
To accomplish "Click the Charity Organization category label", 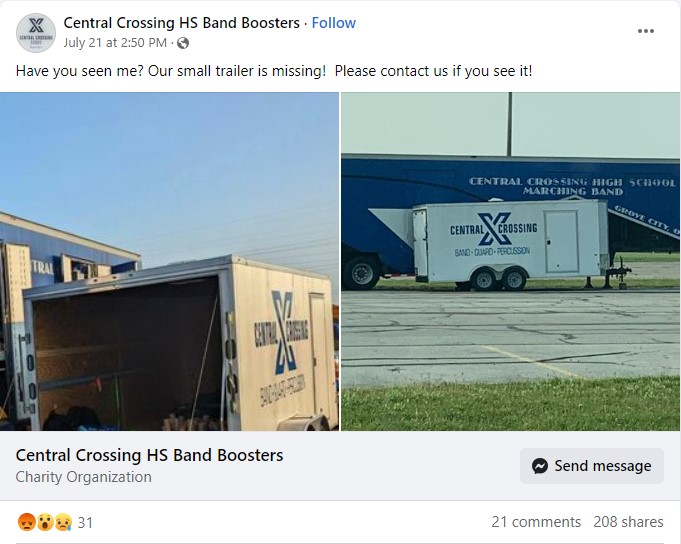I will point(83,477).
